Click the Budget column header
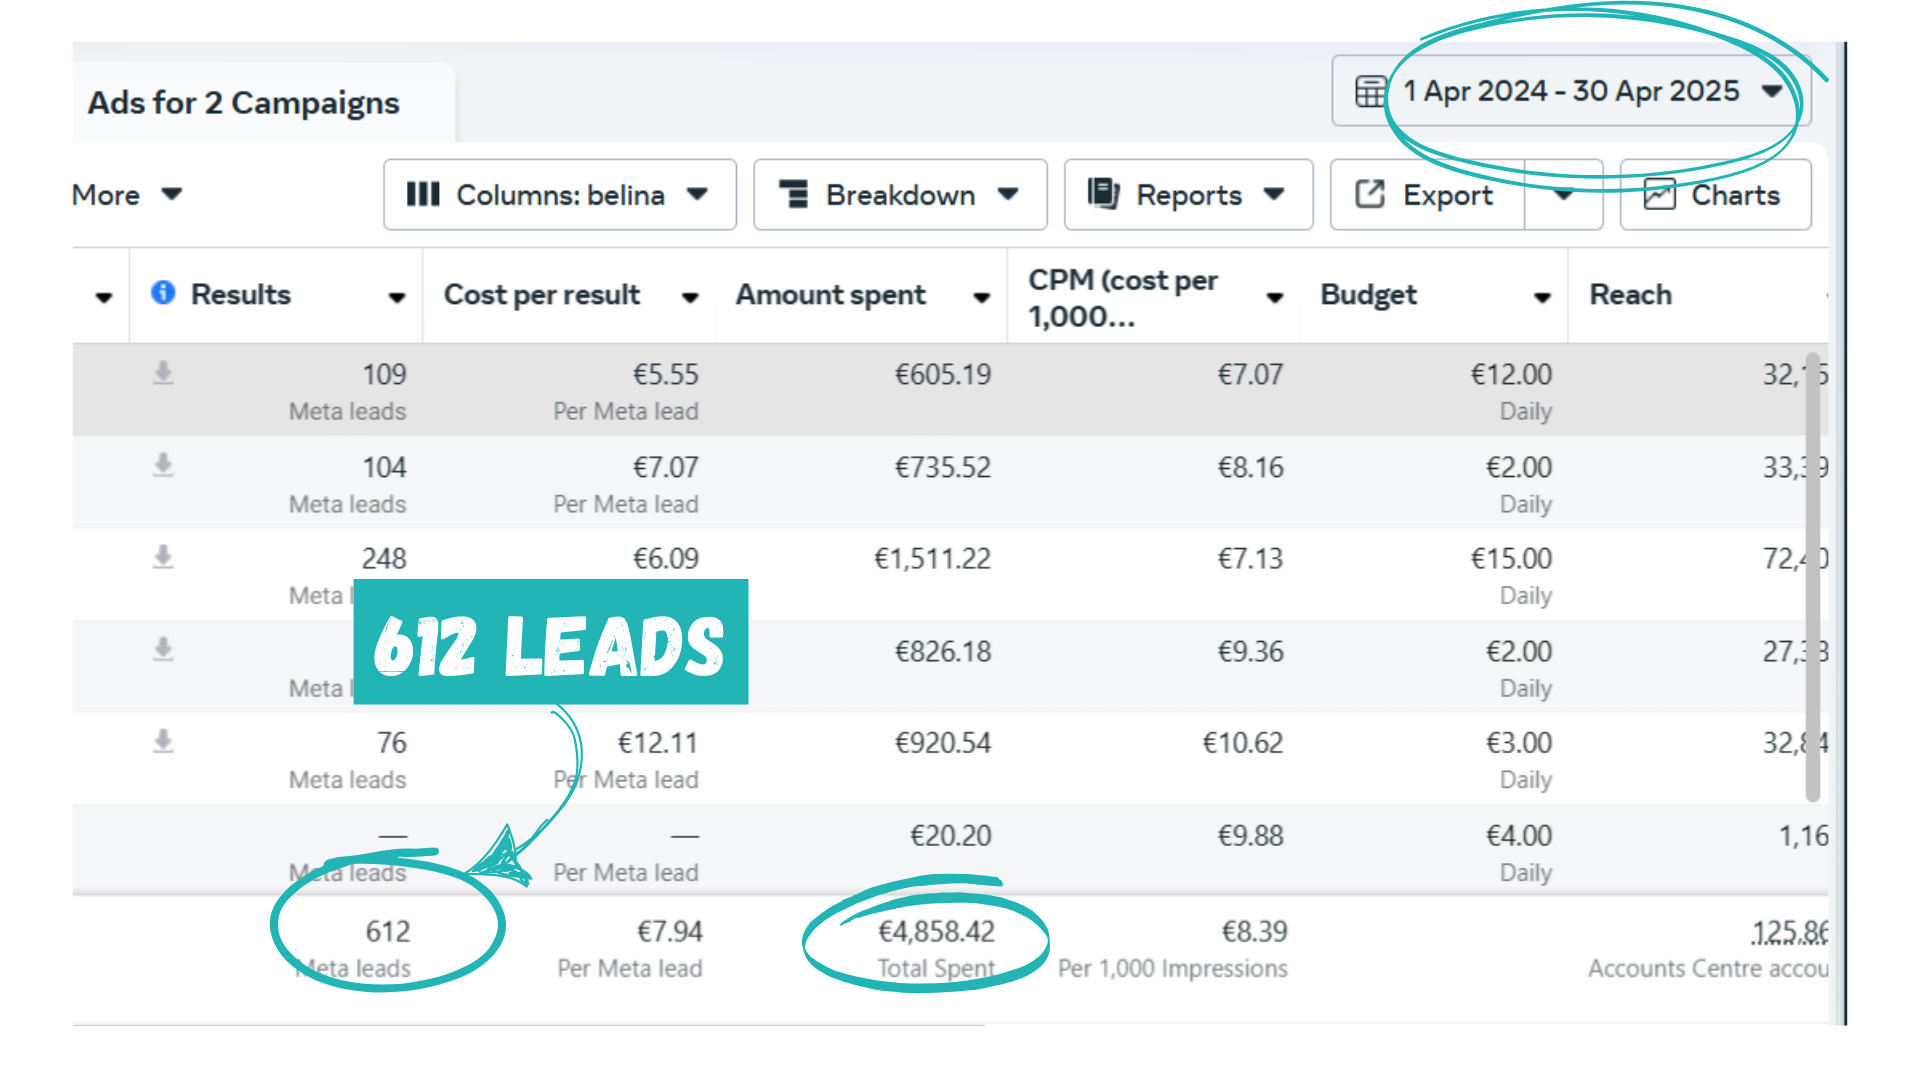Screen dimensions: 1920x1080 click(1368, 295)
